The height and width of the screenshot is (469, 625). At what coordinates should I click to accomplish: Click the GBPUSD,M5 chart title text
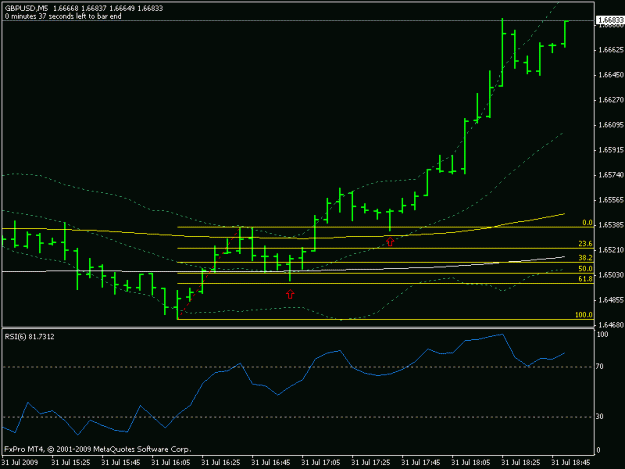(27, 8)
